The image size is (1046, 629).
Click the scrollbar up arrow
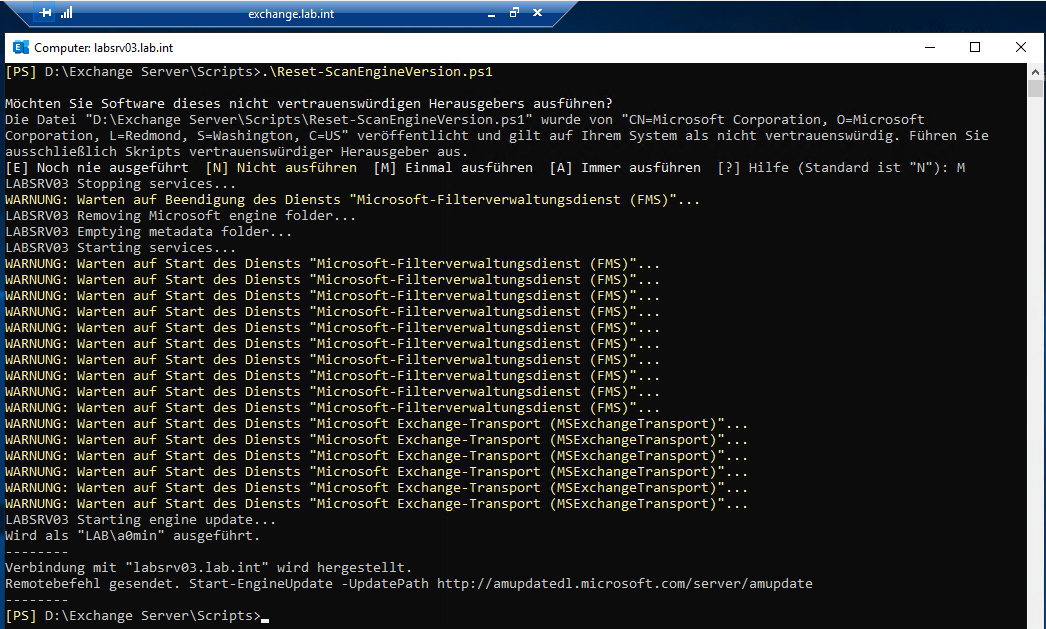point(1037,72)
